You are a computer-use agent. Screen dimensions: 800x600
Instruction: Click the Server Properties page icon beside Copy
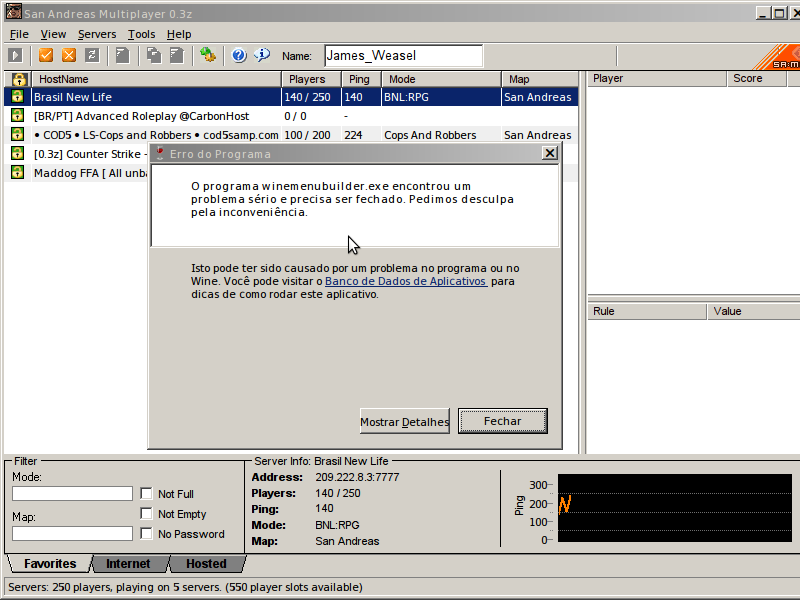coord(177,55)
